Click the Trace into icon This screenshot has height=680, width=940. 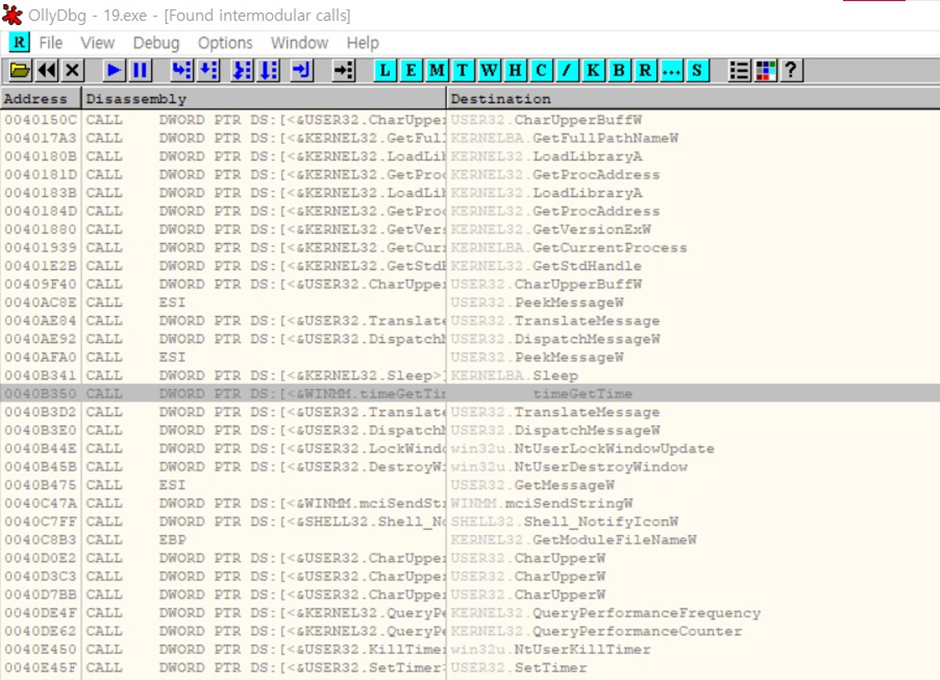click(242, 71)
